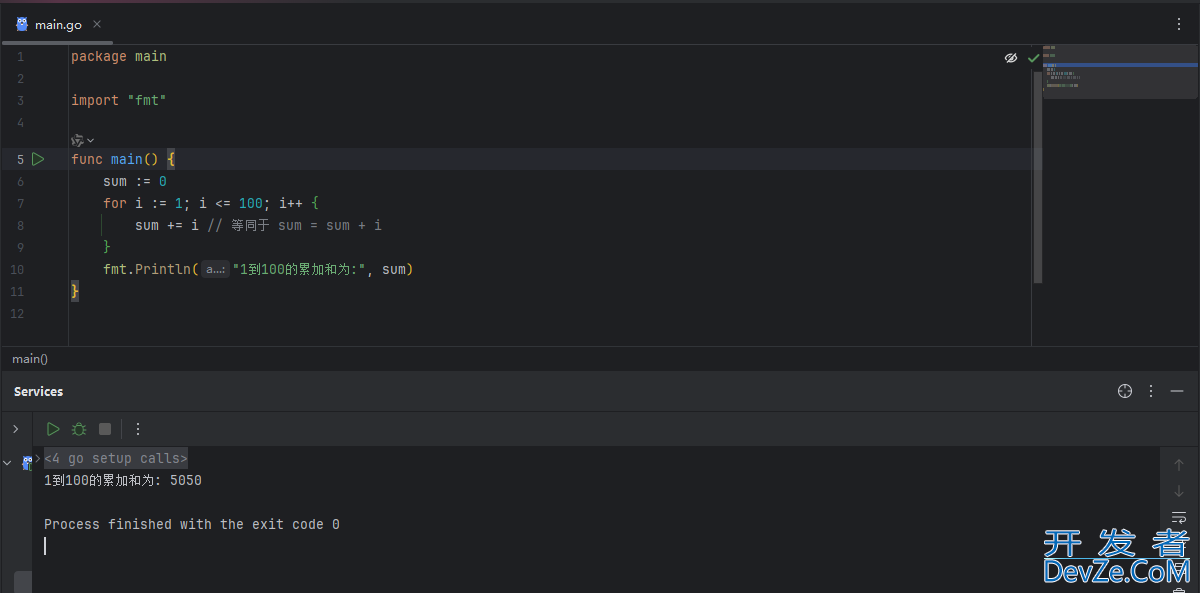Collapse the Go service node arrow
1200x593 pixels.
8,463
